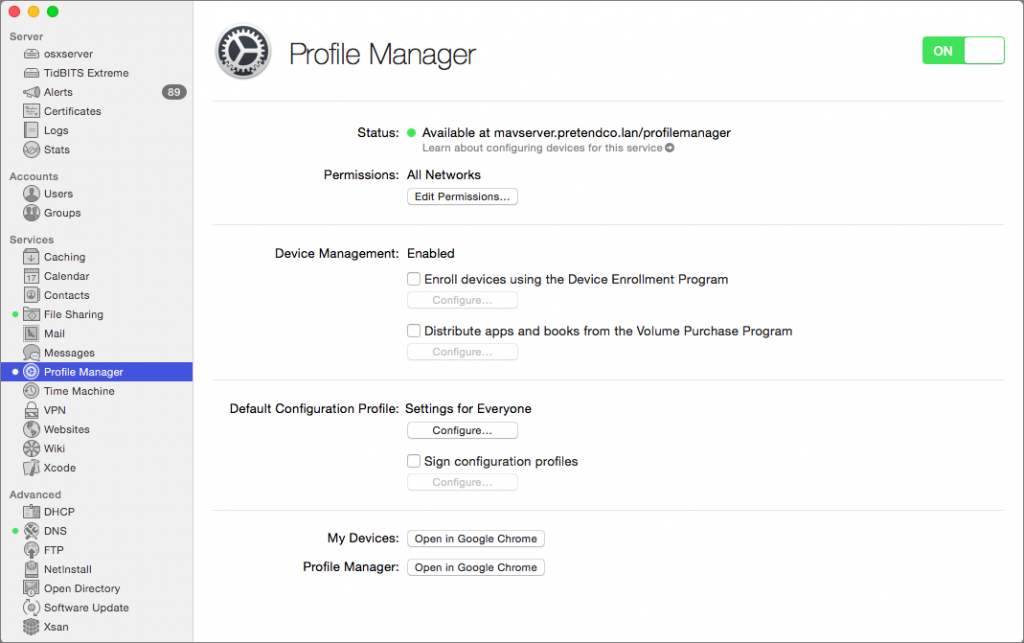The width and height of the screenshot is (1024, 643).
Task: Click the 'Settings for Everyone' profile text
Action: 468,409
